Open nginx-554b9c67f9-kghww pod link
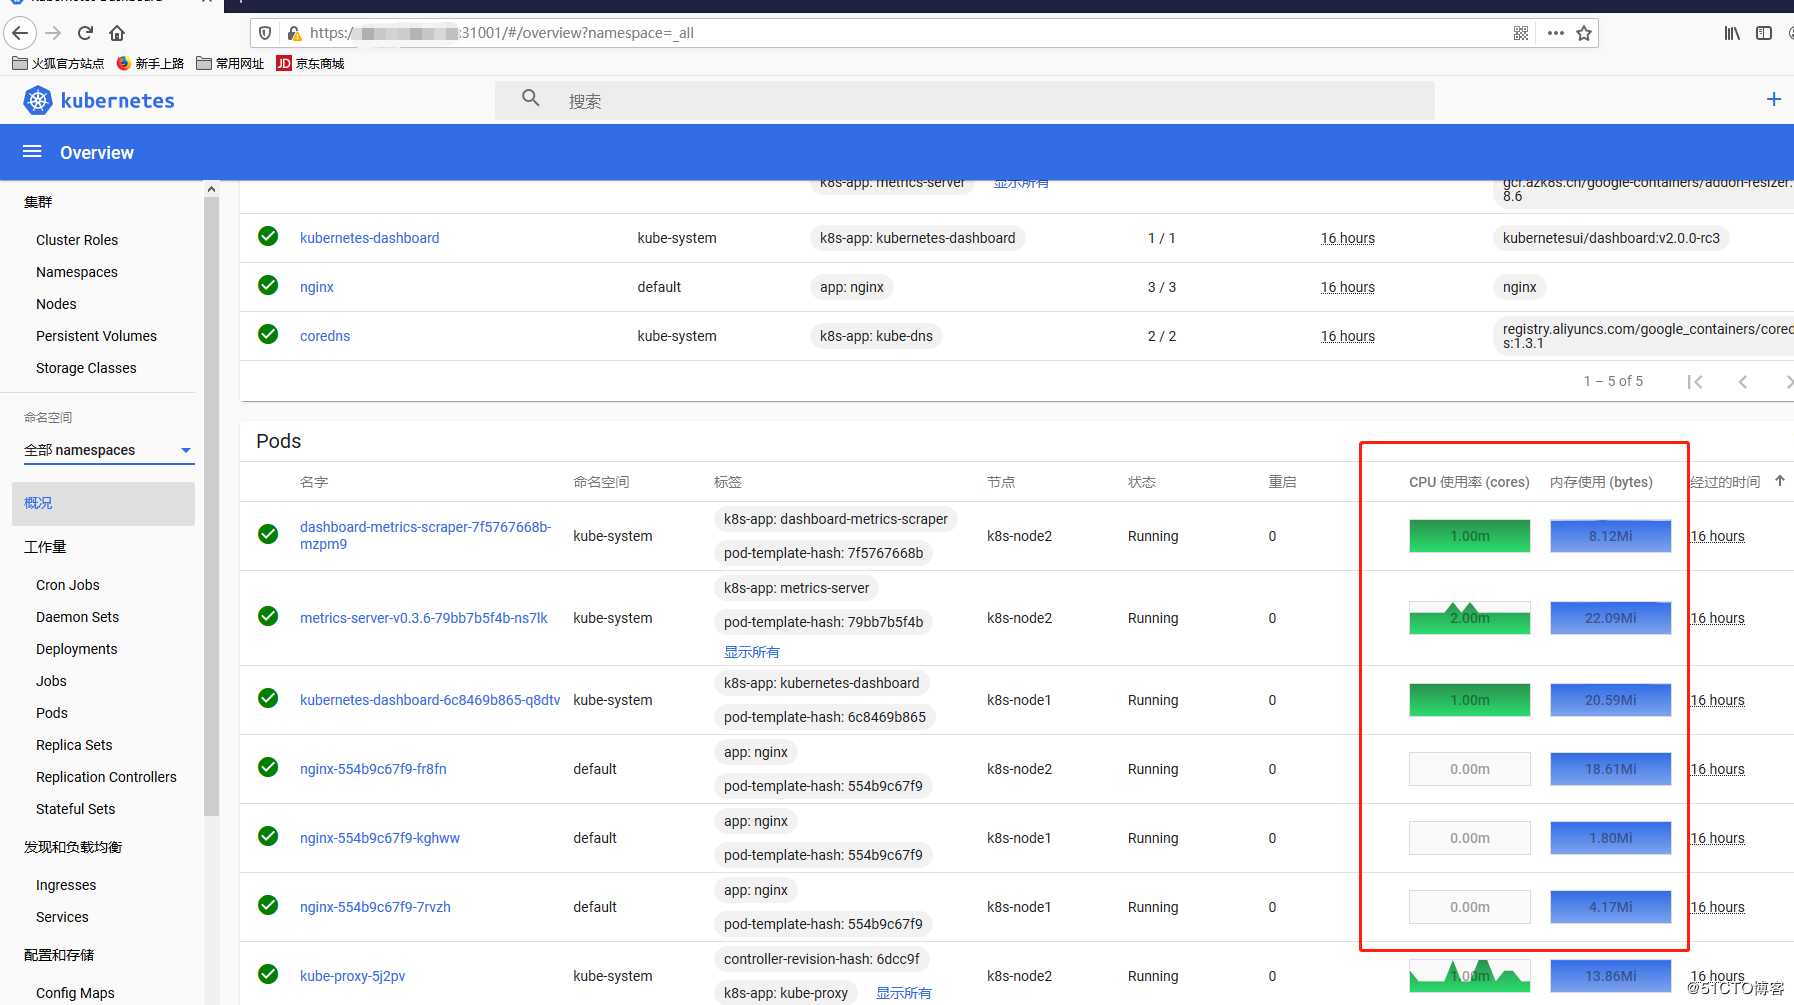The height and width of the screenshot is (1005, 1794). tap(380, 838)
